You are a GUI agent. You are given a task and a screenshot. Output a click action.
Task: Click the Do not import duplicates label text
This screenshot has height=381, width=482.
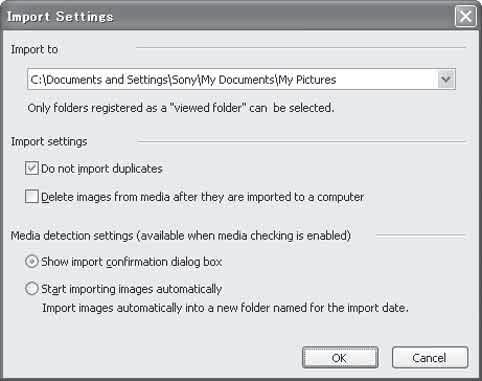[x=102, y=169]
